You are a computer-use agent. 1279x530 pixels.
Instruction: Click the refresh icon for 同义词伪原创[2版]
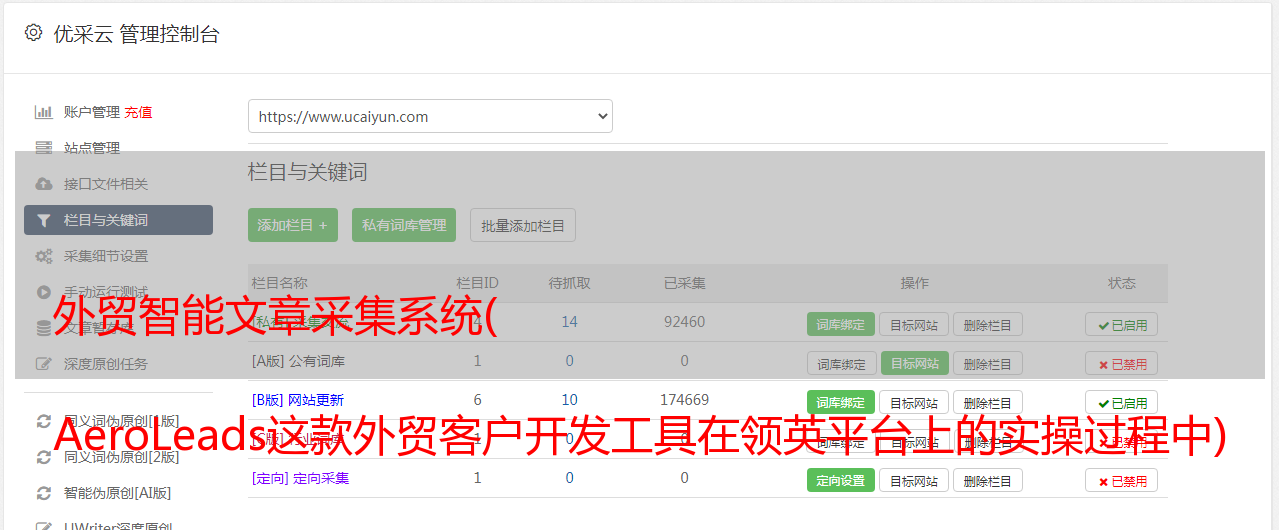43,457
